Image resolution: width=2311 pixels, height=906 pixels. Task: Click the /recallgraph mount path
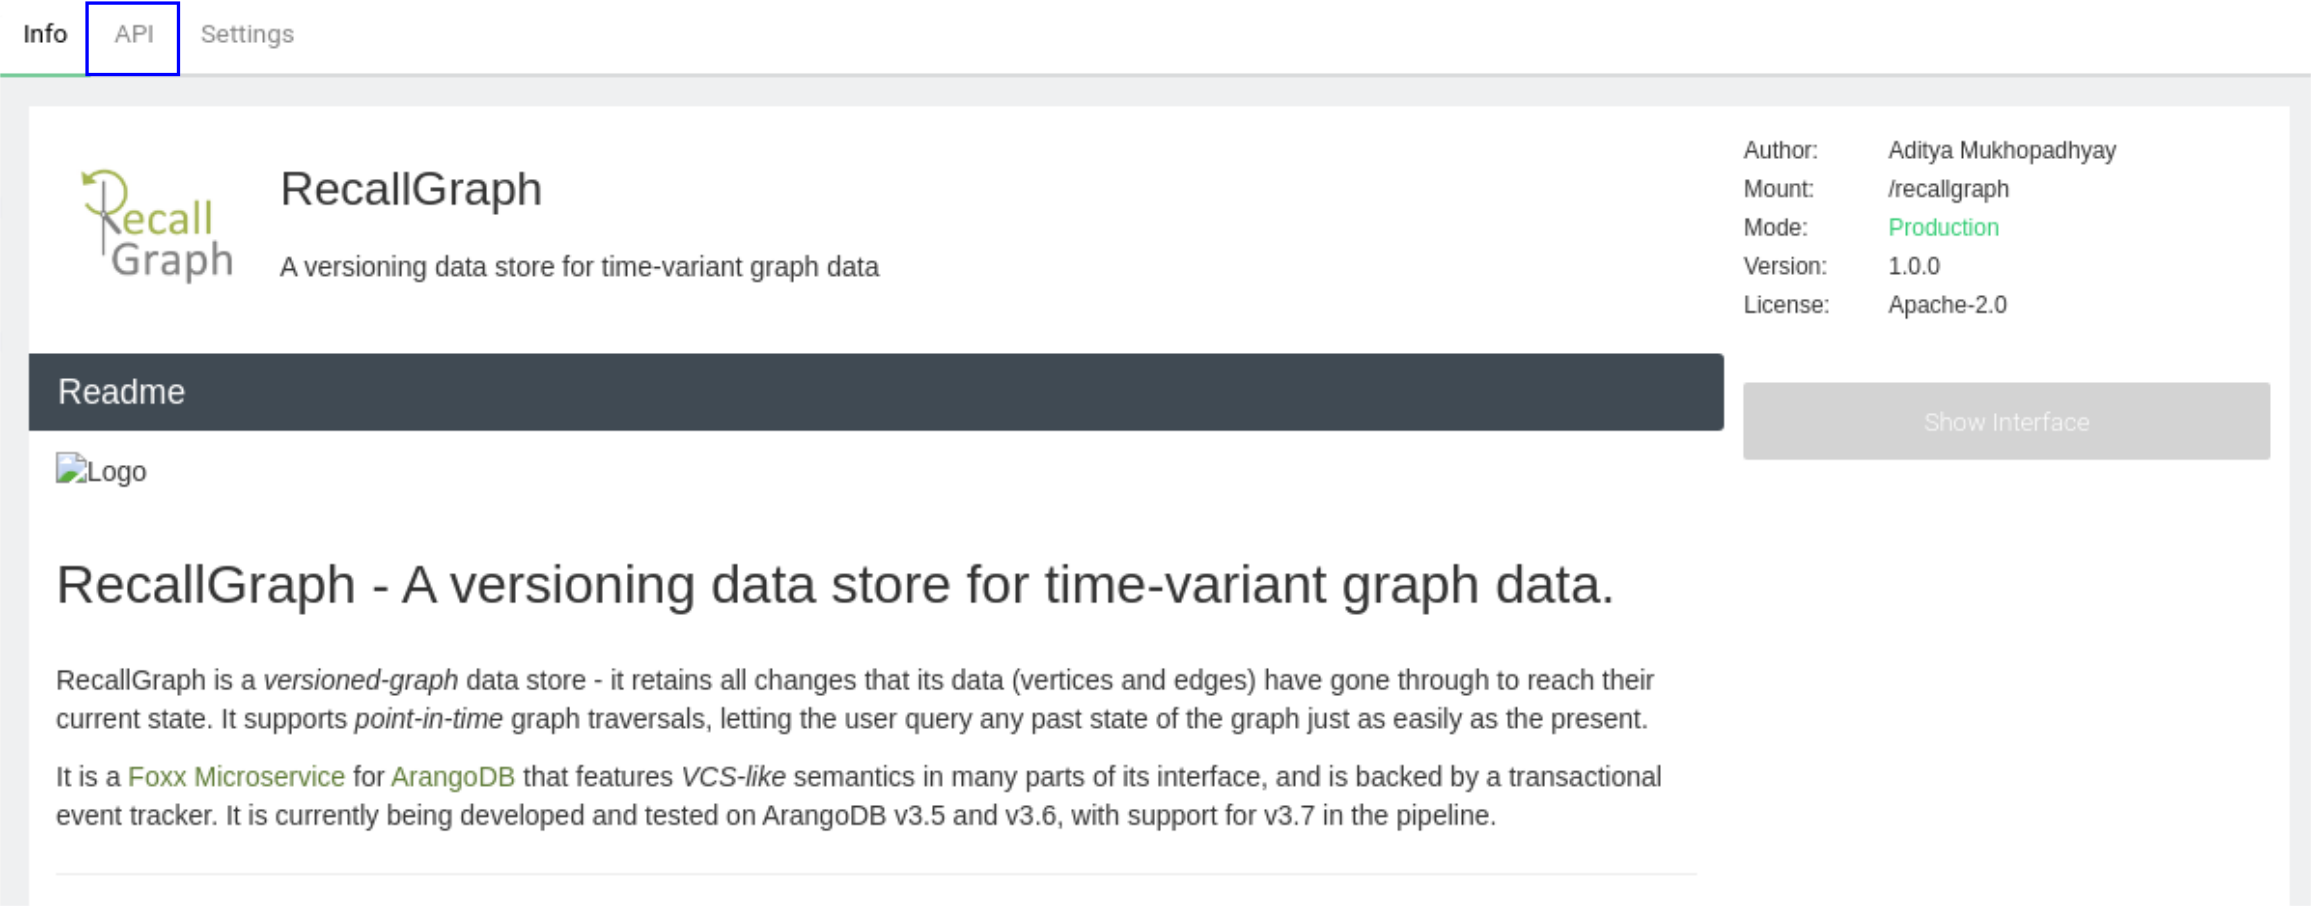(x=1948, y=189)
